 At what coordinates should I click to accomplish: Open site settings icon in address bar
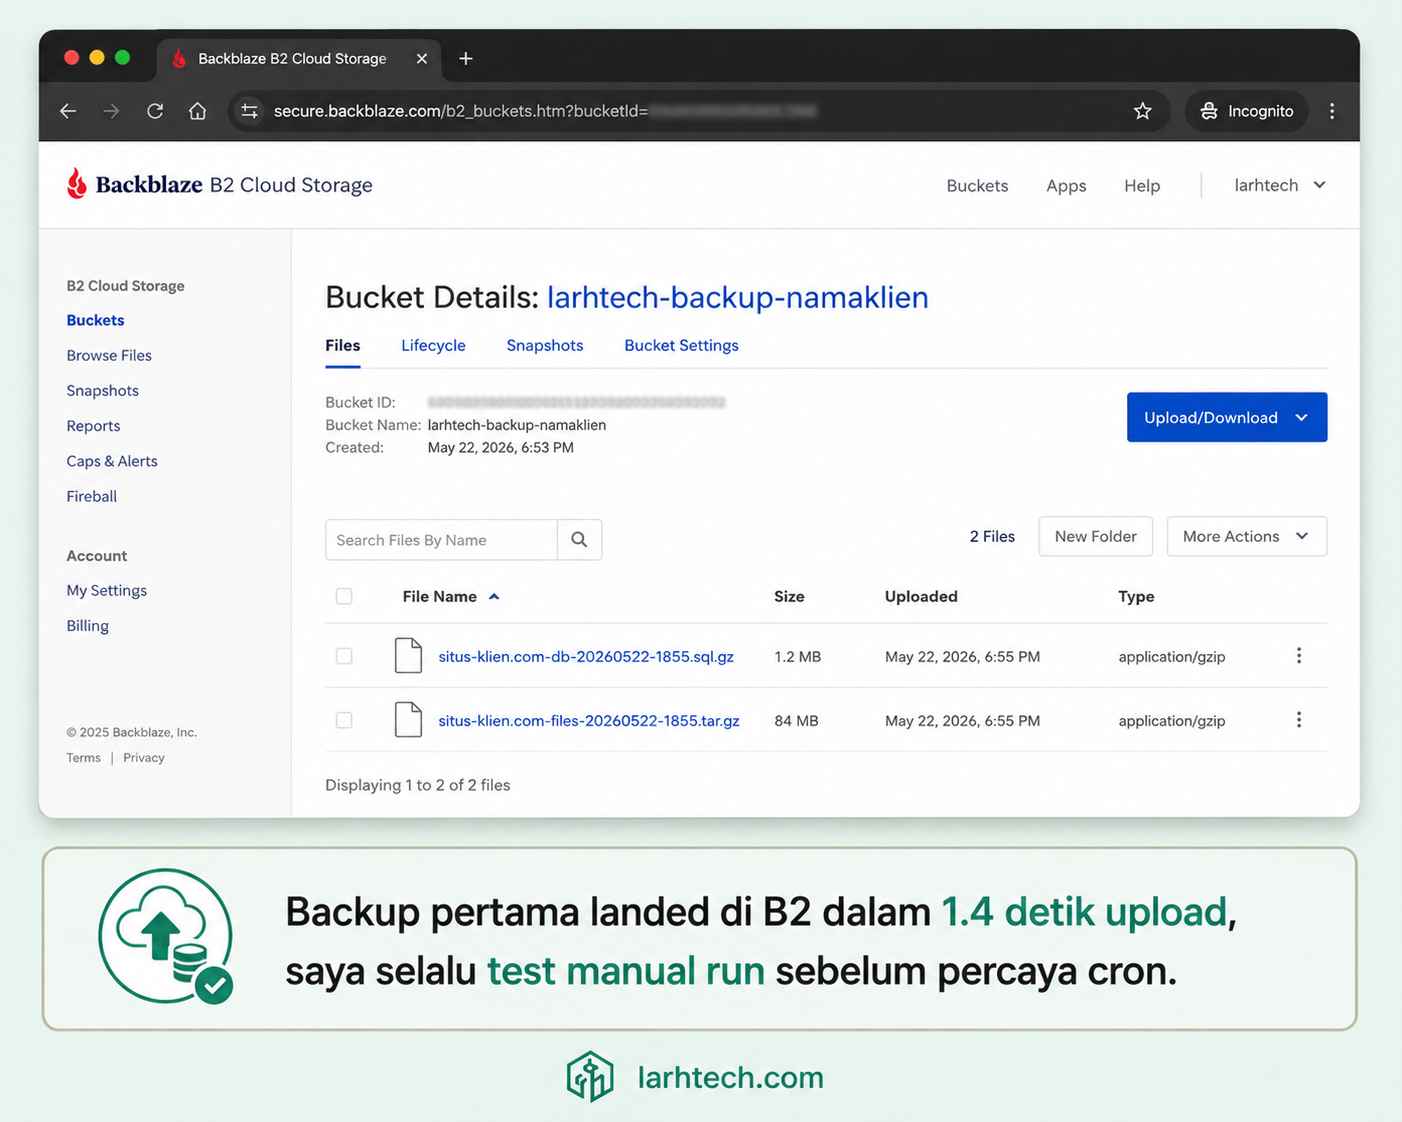(250, 111)
